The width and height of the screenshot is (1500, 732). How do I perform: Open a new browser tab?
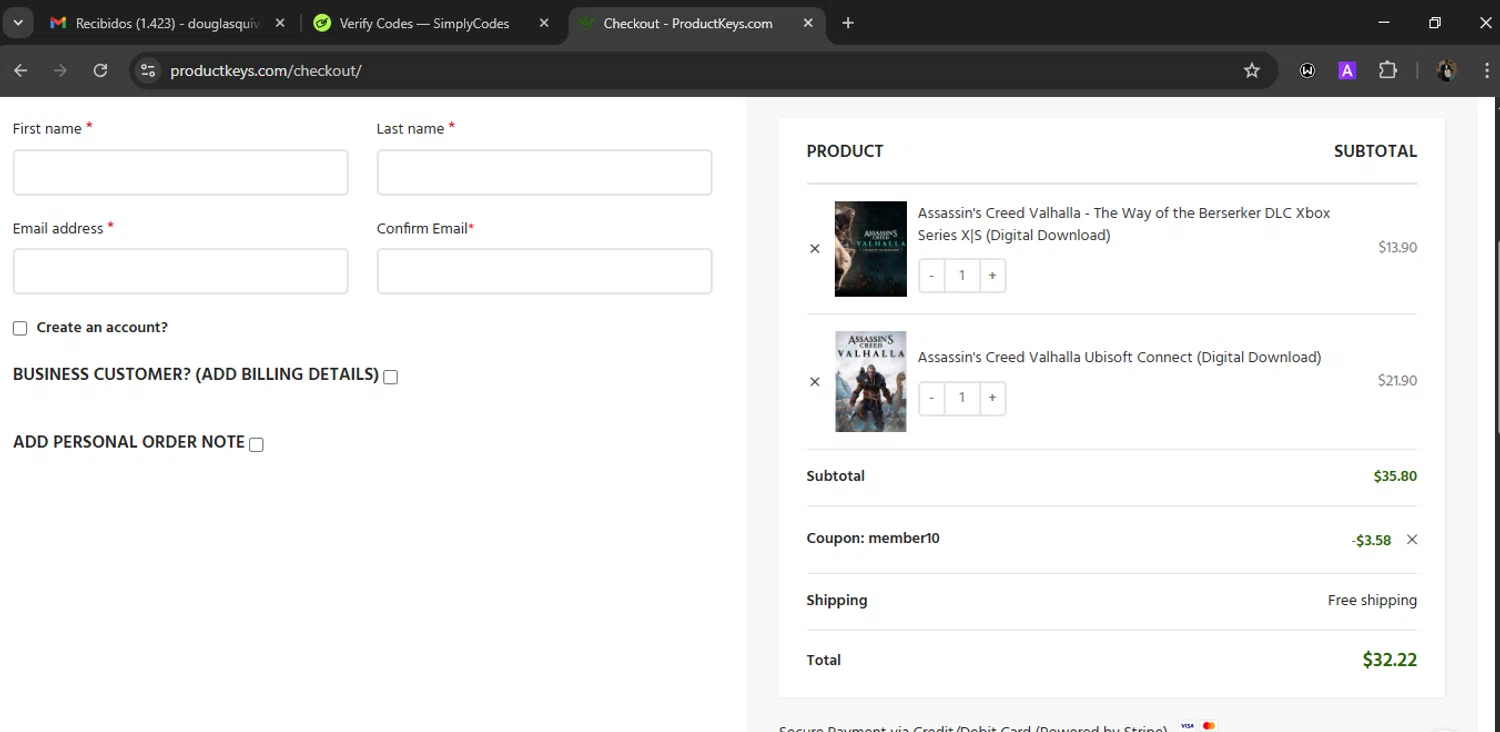848,23
